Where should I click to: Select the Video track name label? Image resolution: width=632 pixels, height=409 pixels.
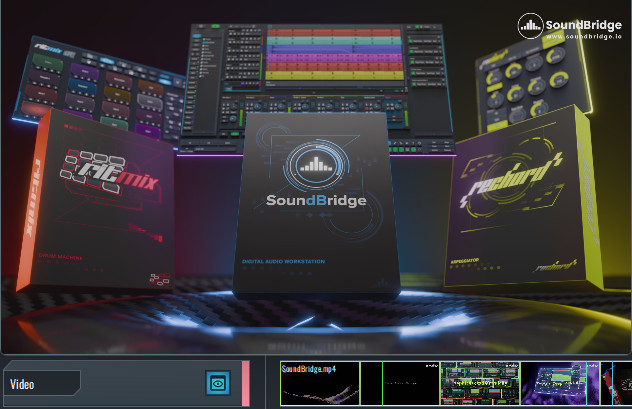click(42, 383)
